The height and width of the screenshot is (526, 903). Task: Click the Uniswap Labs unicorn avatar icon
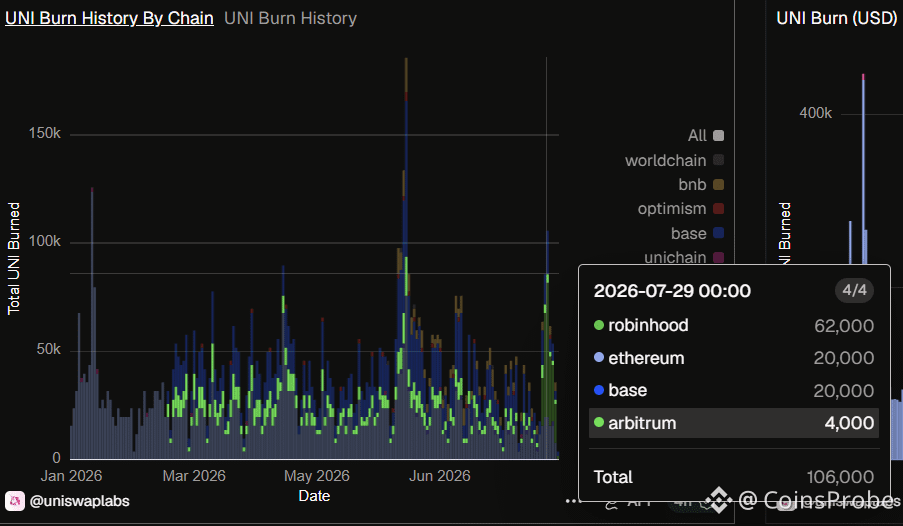pos(15,501)
